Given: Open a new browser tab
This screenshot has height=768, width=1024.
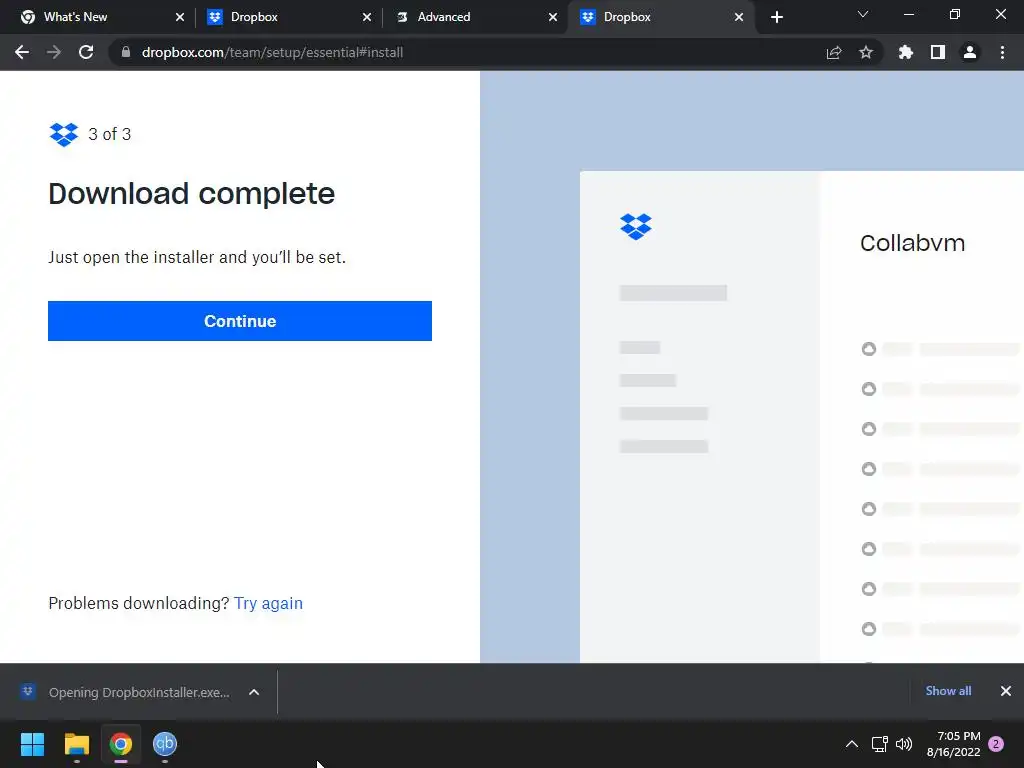Looking at the screenshot, I should [776, 17].
